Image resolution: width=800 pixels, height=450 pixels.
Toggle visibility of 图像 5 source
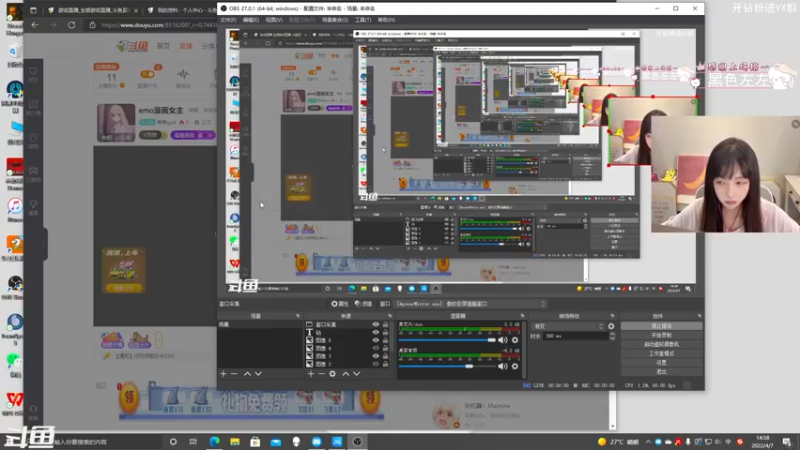pyautogui.click(x=376, y=340)
